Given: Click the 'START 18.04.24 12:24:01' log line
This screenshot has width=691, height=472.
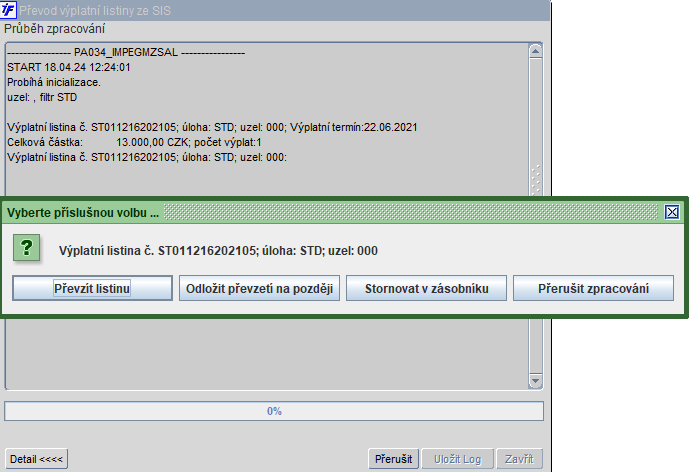Looking at the screenshot, I should click(x=69, y=67).
